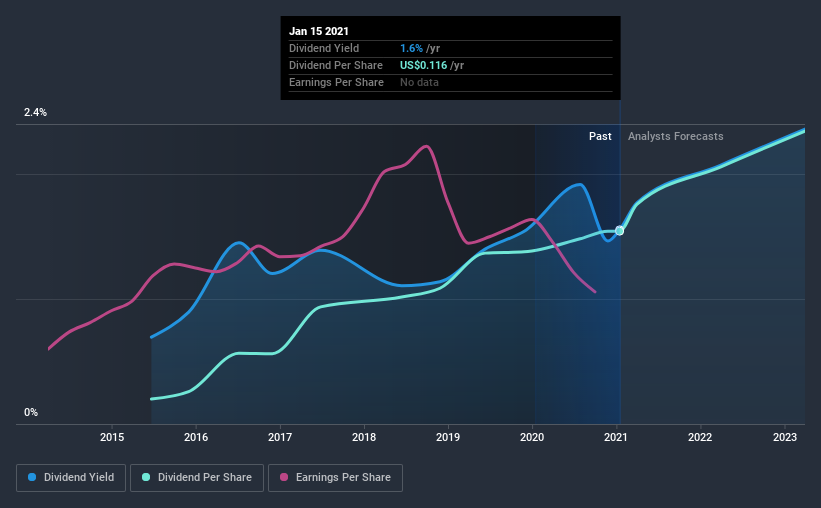Click the Jan 15 2021 tooltip date
This screenshot has width=821, height=508.
318,31
